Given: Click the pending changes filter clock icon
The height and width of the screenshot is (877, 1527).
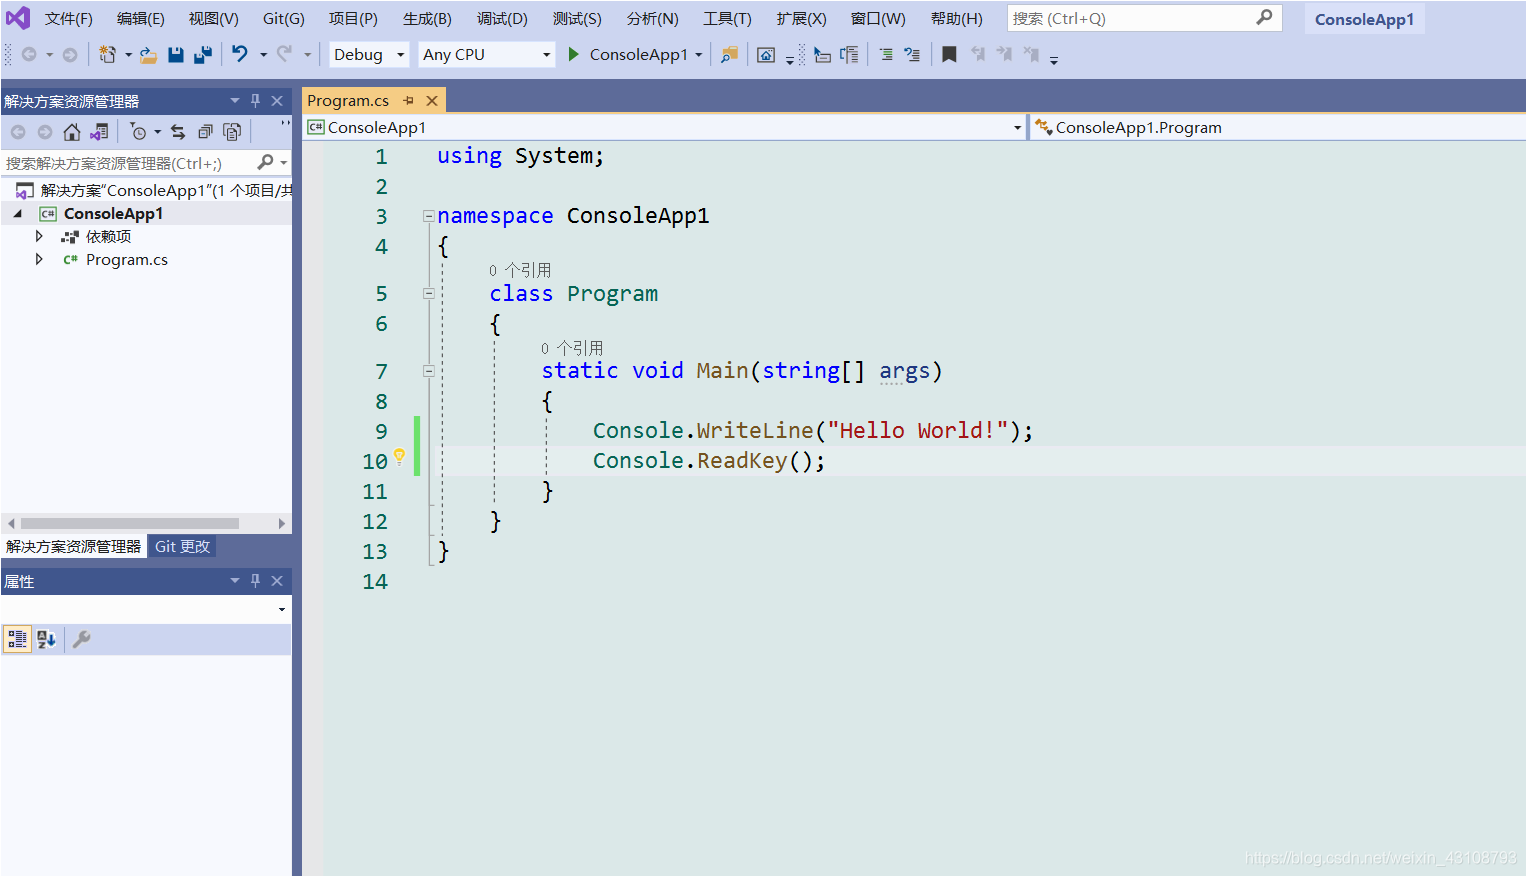Looking at the screenshot, I should tap(138, 132).
